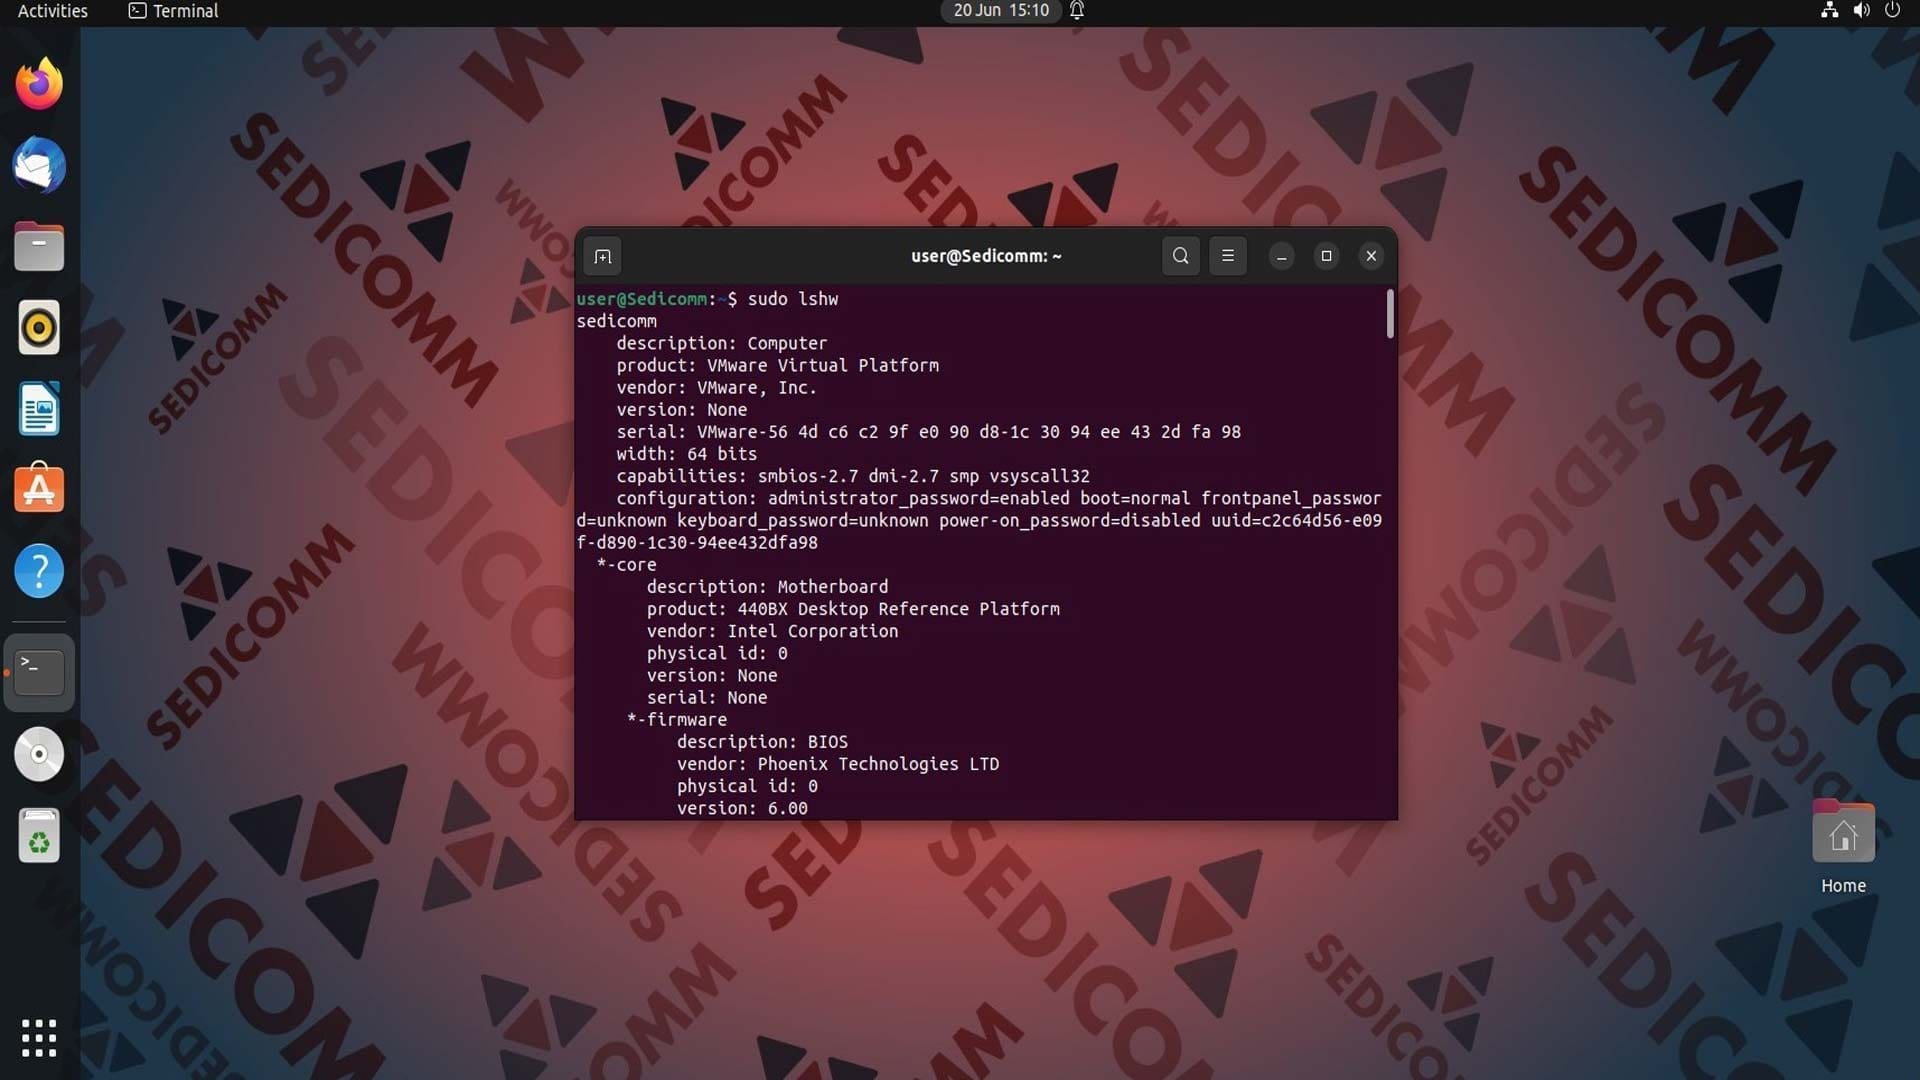Open Firefox from the dock
Image resolution: width=1920 pixels, height=1080 pixels.
39,84
